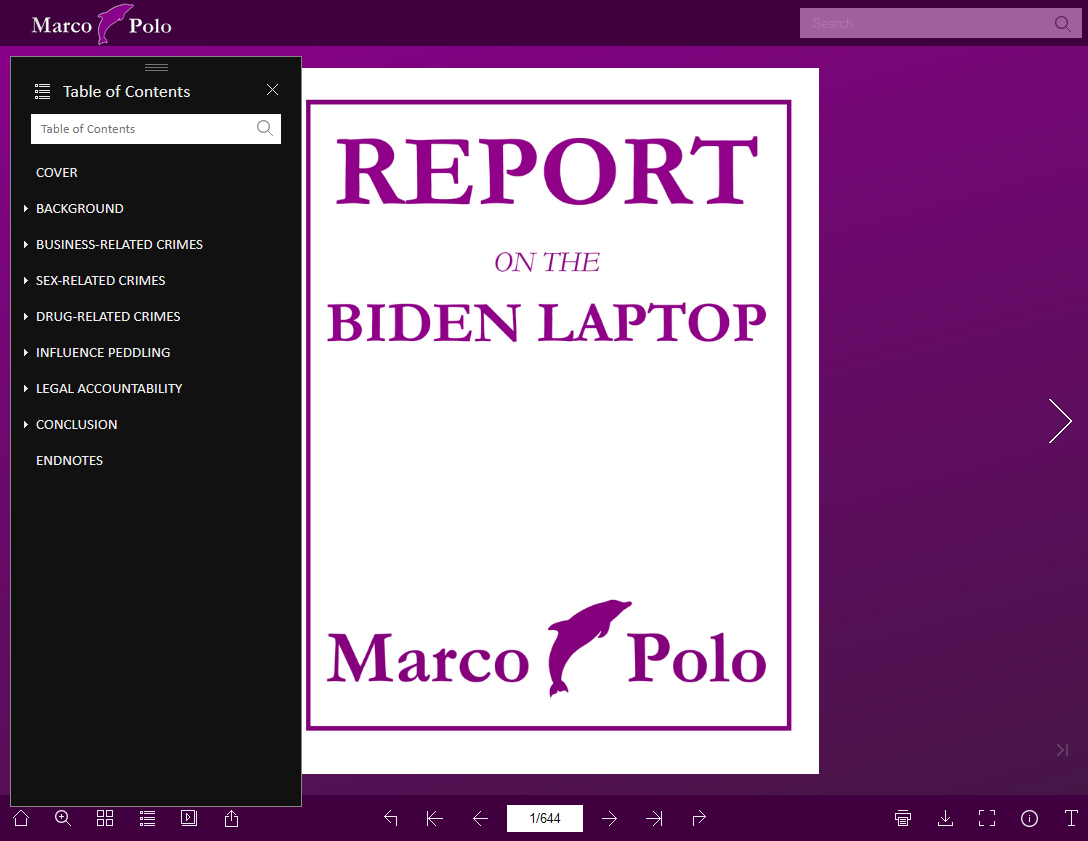Open the info (about) icon

click(x=1029, y=819)
